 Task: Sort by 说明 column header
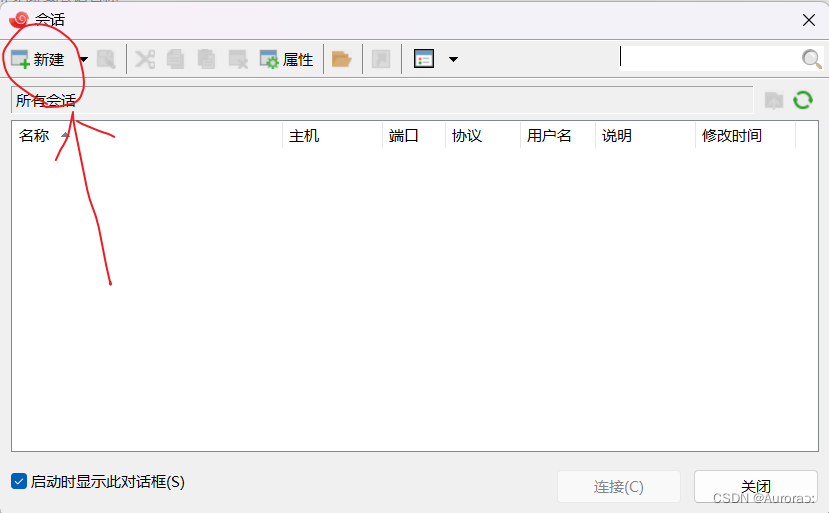tap(646, 135)
